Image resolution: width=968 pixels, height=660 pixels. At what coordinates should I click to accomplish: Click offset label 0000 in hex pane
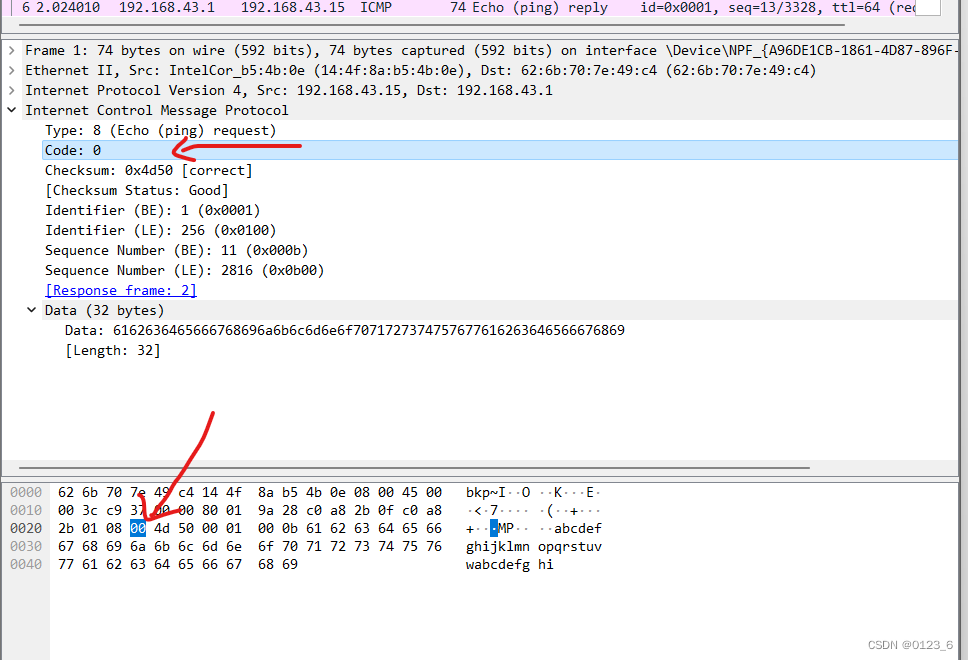click(26, 493)
